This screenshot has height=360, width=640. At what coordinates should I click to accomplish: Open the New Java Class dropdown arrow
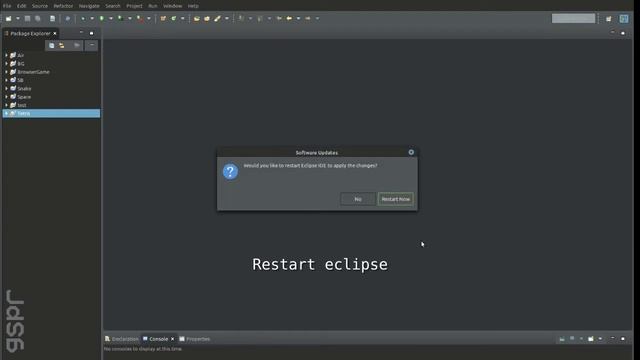point(182,18)
